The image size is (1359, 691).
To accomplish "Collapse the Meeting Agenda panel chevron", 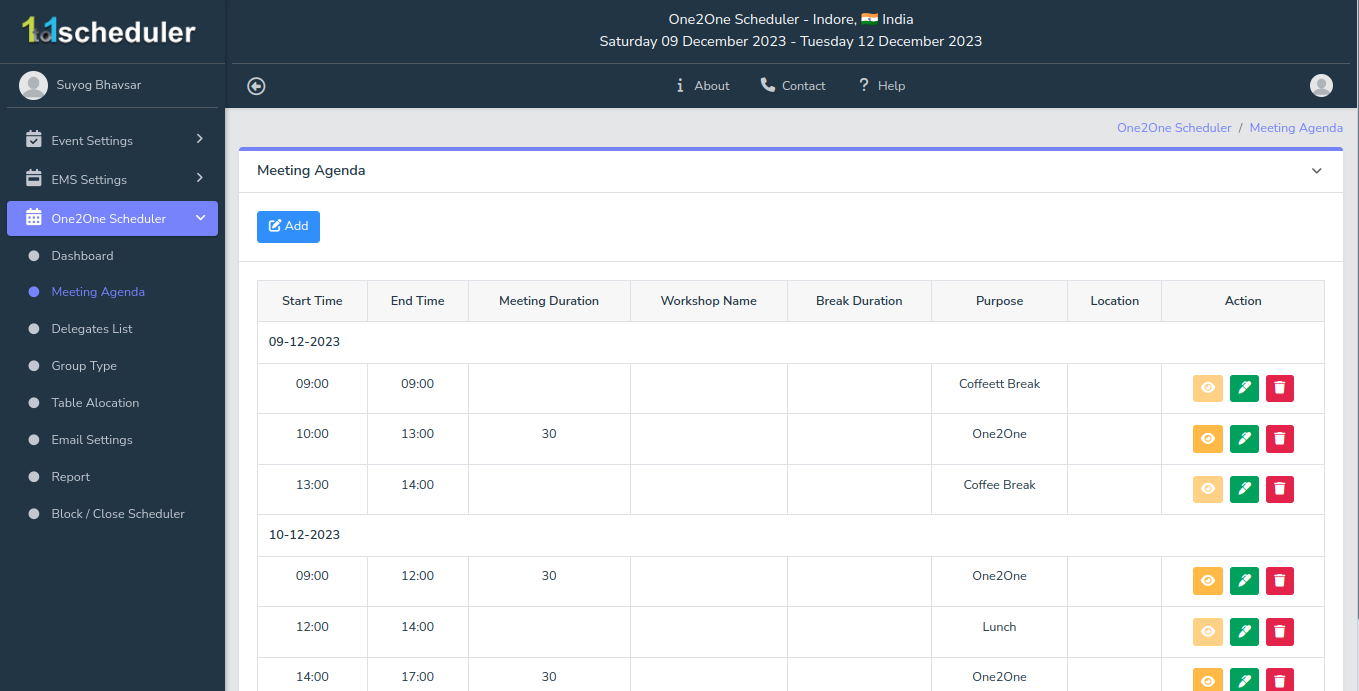I will [1316, 171].
